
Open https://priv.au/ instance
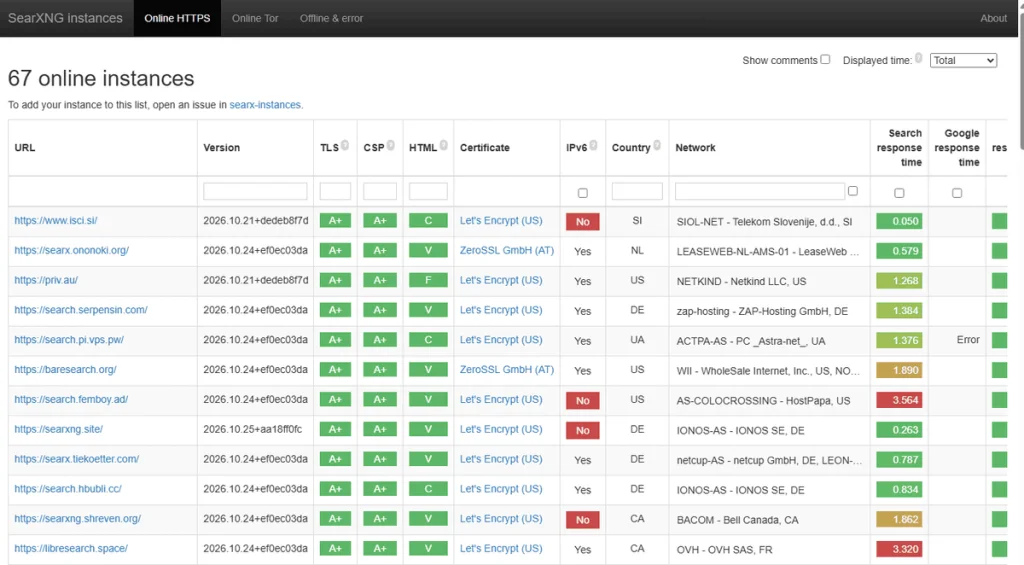pos(46,280)
